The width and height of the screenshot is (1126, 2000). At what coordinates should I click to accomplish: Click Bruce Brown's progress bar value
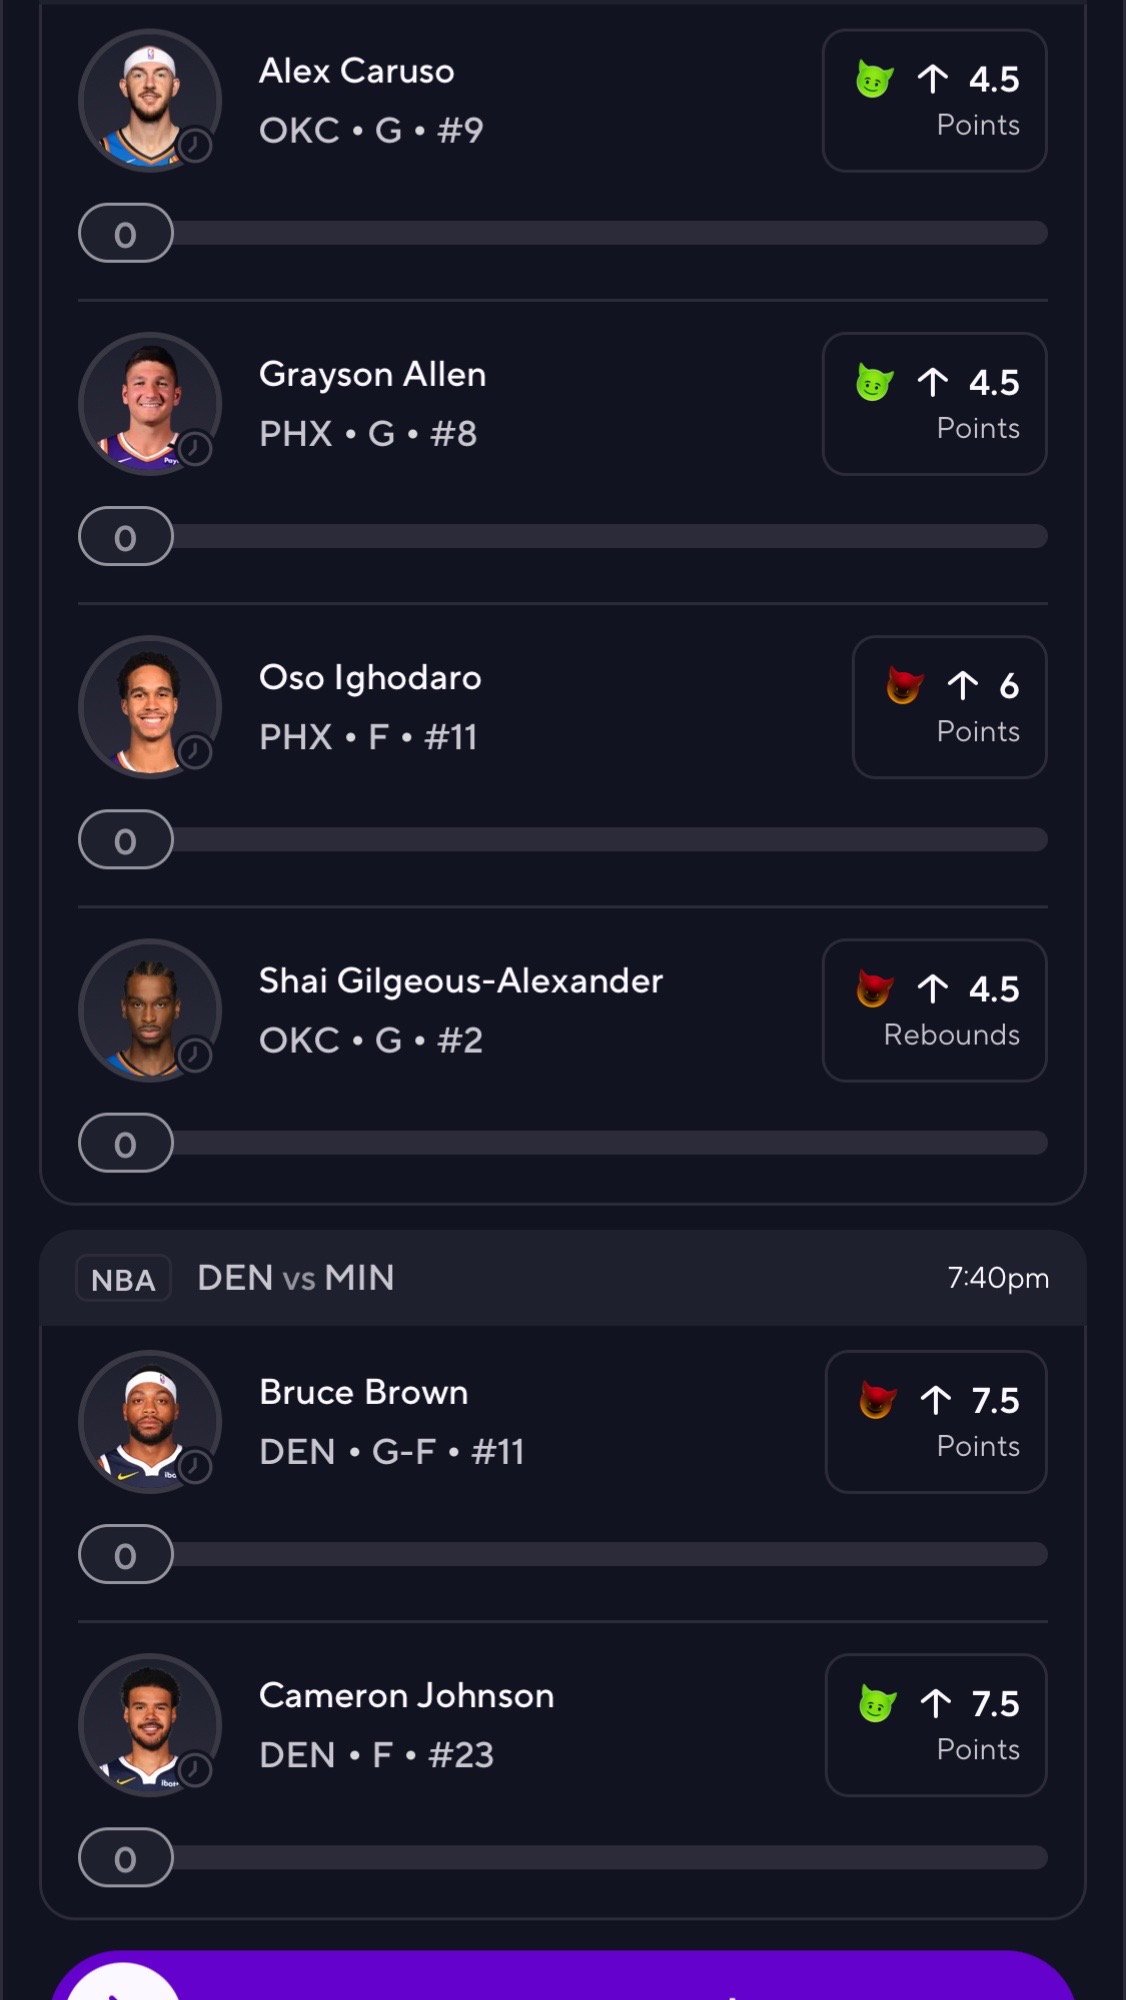[125, 1555]
